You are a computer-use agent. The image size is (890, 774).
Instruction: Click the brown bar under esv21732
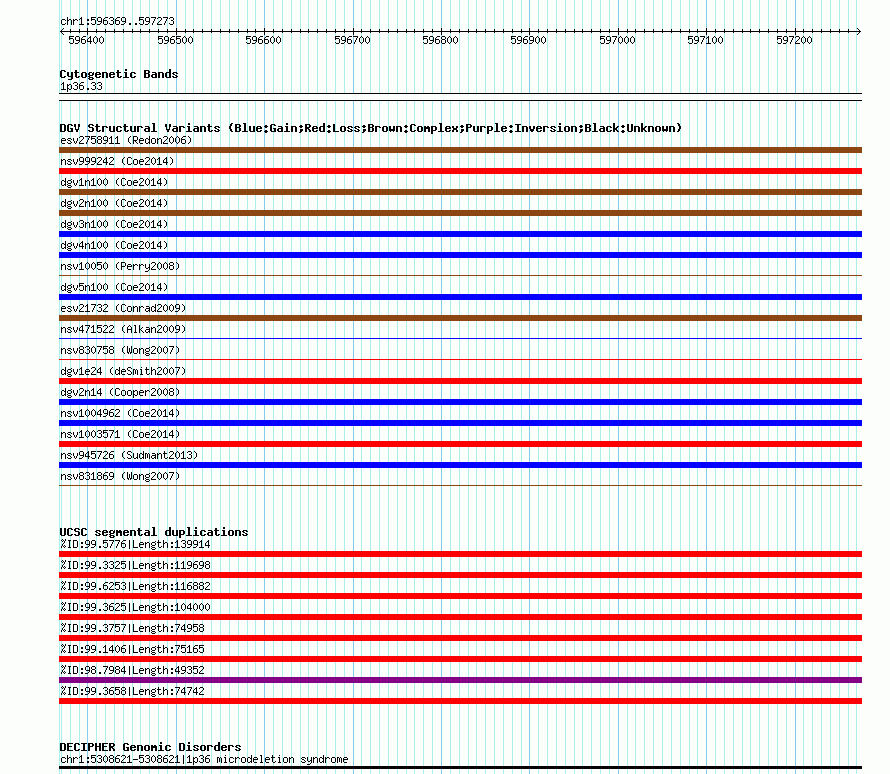(460, 318)
